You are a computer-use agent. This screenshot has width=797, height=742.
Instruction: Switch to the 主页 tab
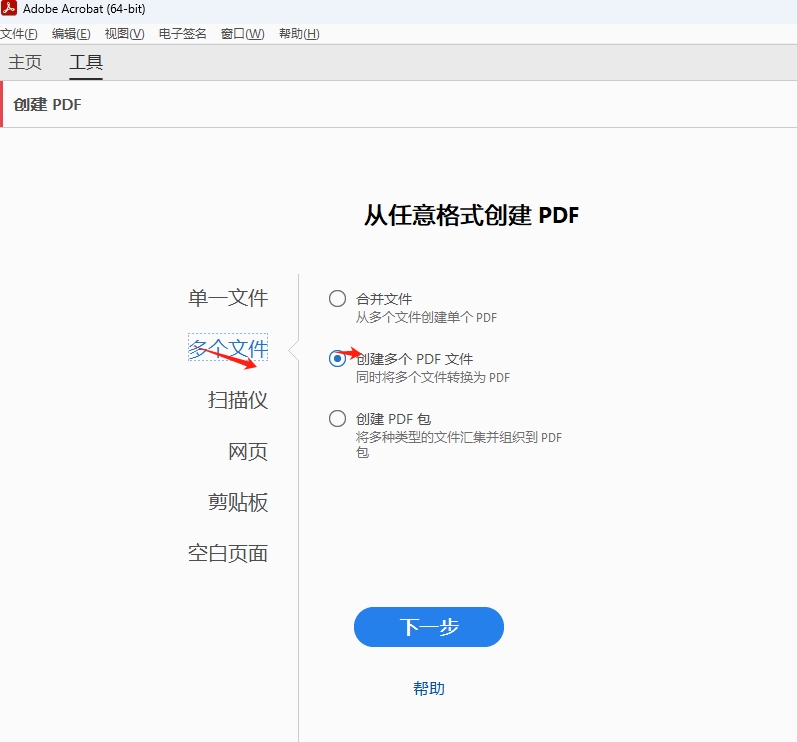coord(25,62)
